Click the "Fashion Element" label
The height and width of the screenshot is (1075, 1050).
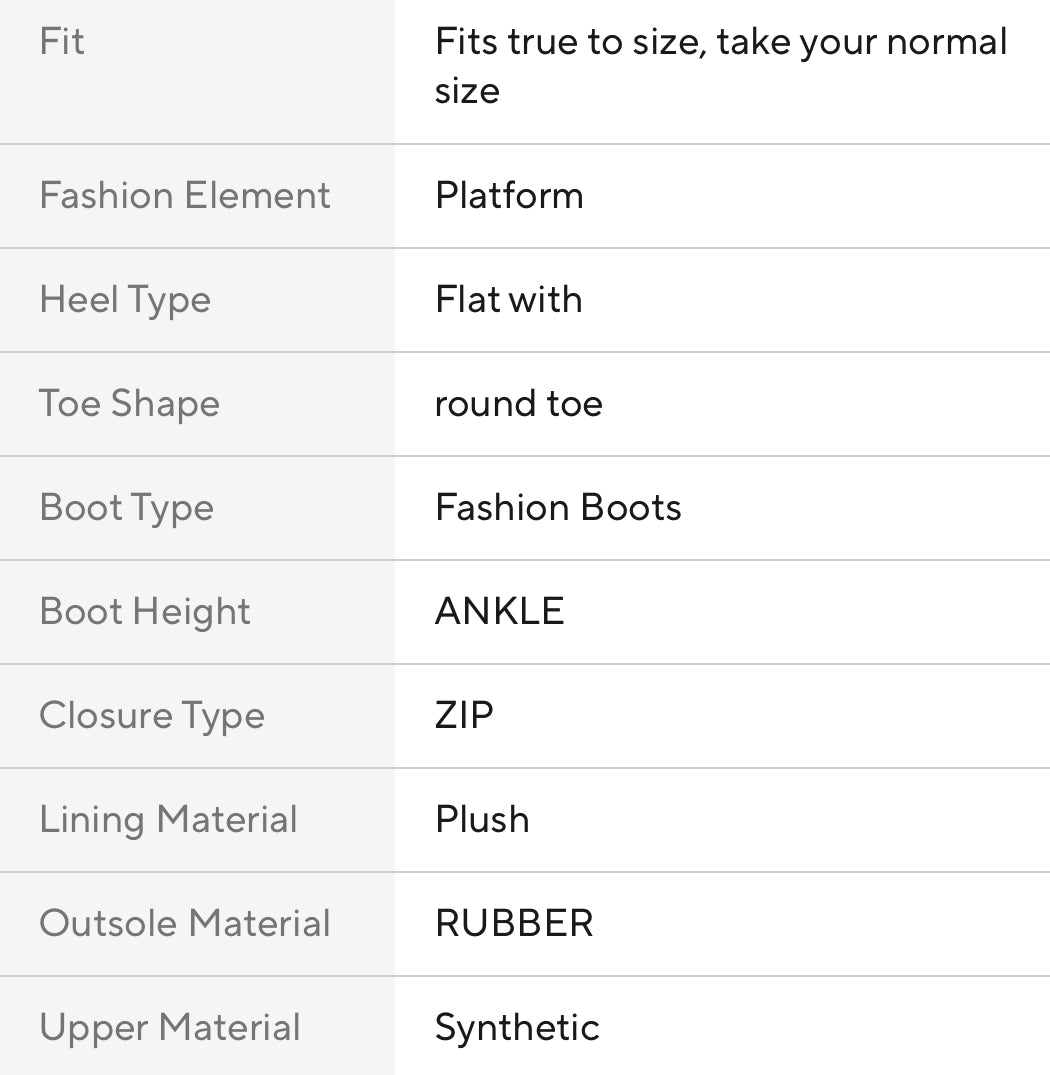click(185, 195)
